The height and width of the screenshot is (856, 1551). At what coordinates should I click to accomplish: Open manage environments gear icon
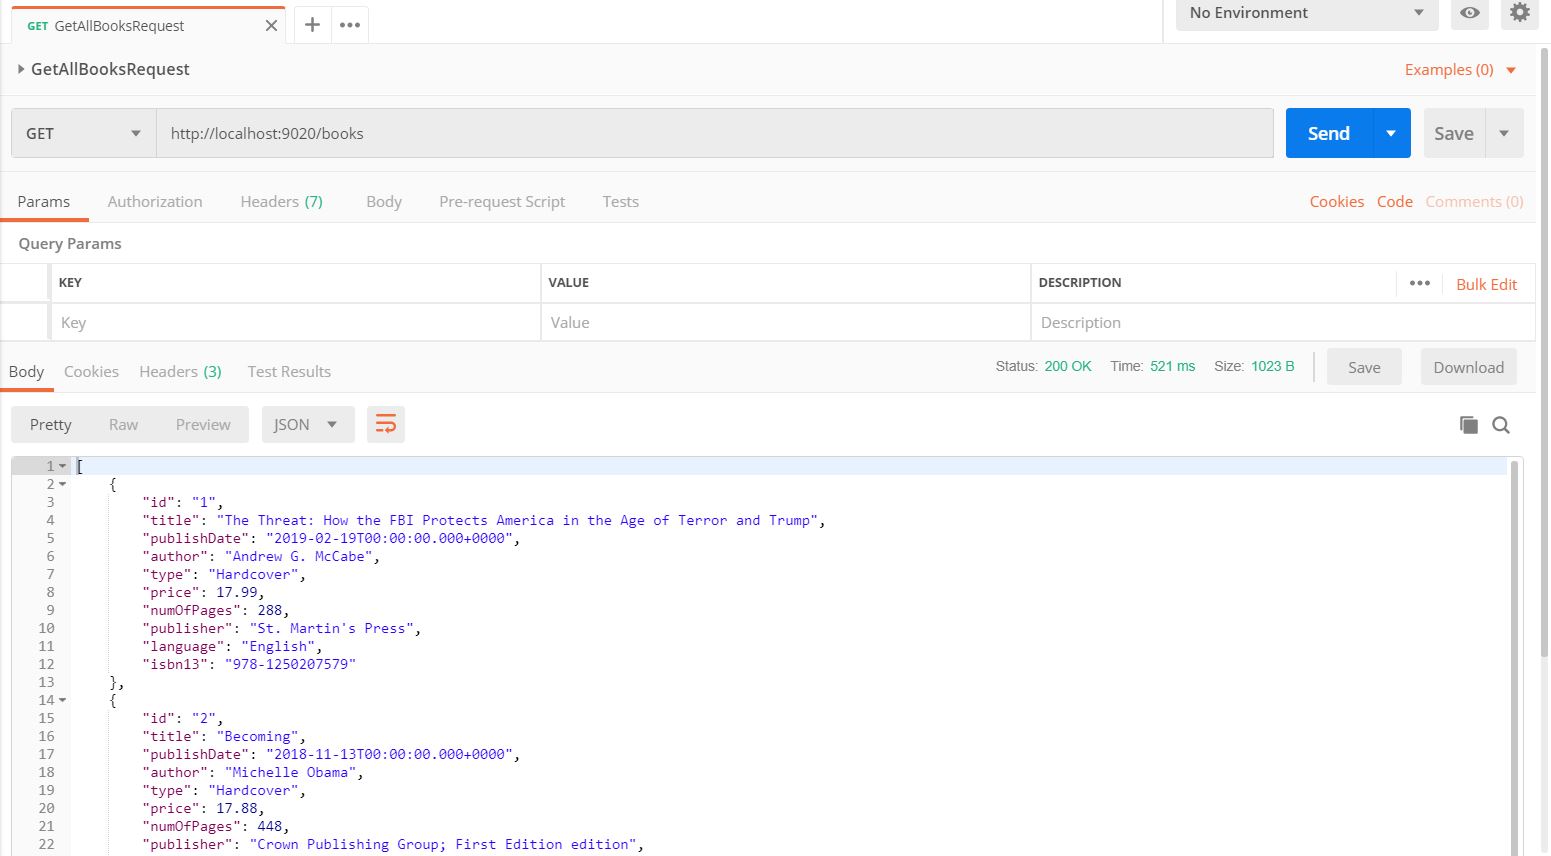coord(1519,13)
